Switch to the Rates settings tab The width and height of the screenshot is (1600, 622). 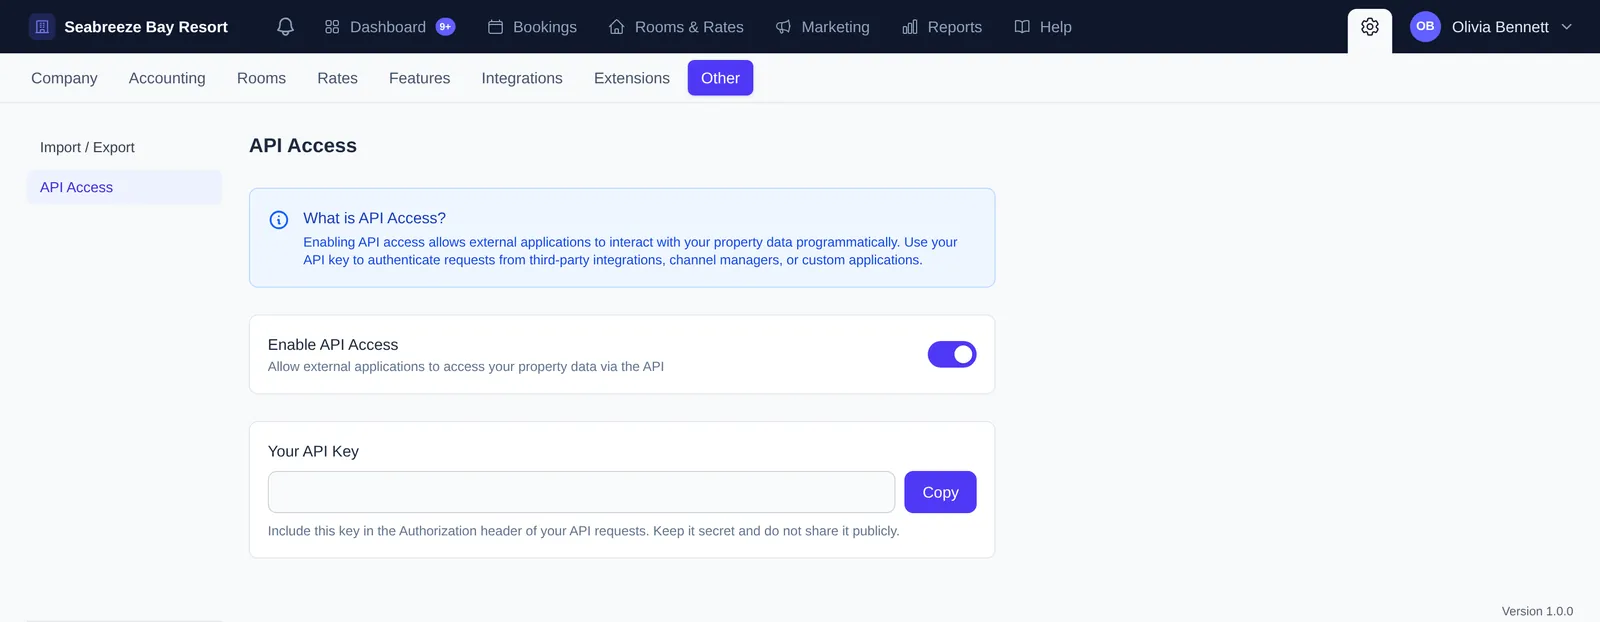pyautogui.click(x=337, y=78)
